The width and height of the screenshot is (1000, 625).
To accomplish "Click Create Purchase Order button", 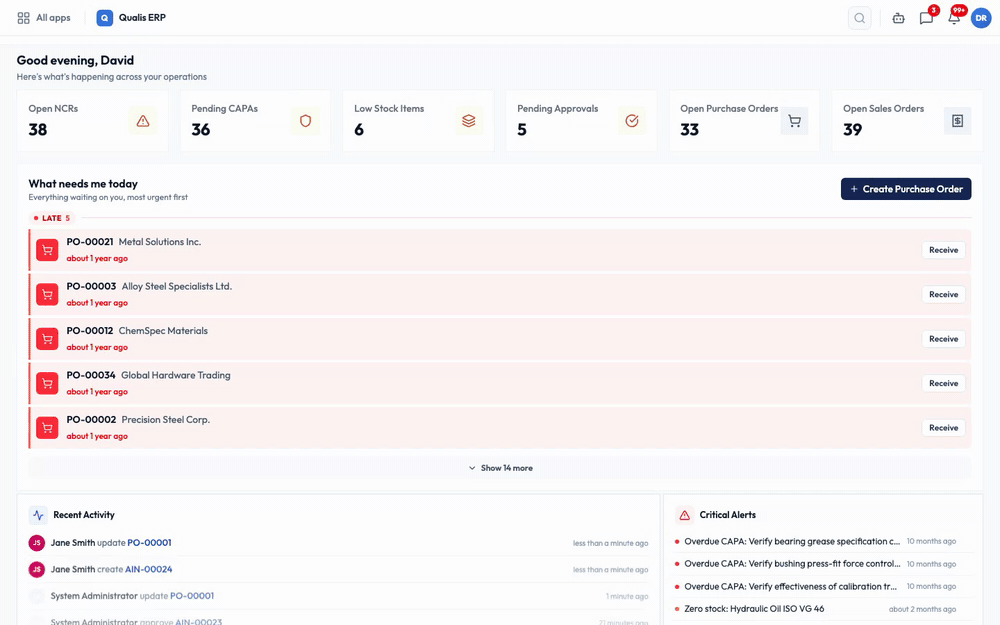I will click(906, 189).
